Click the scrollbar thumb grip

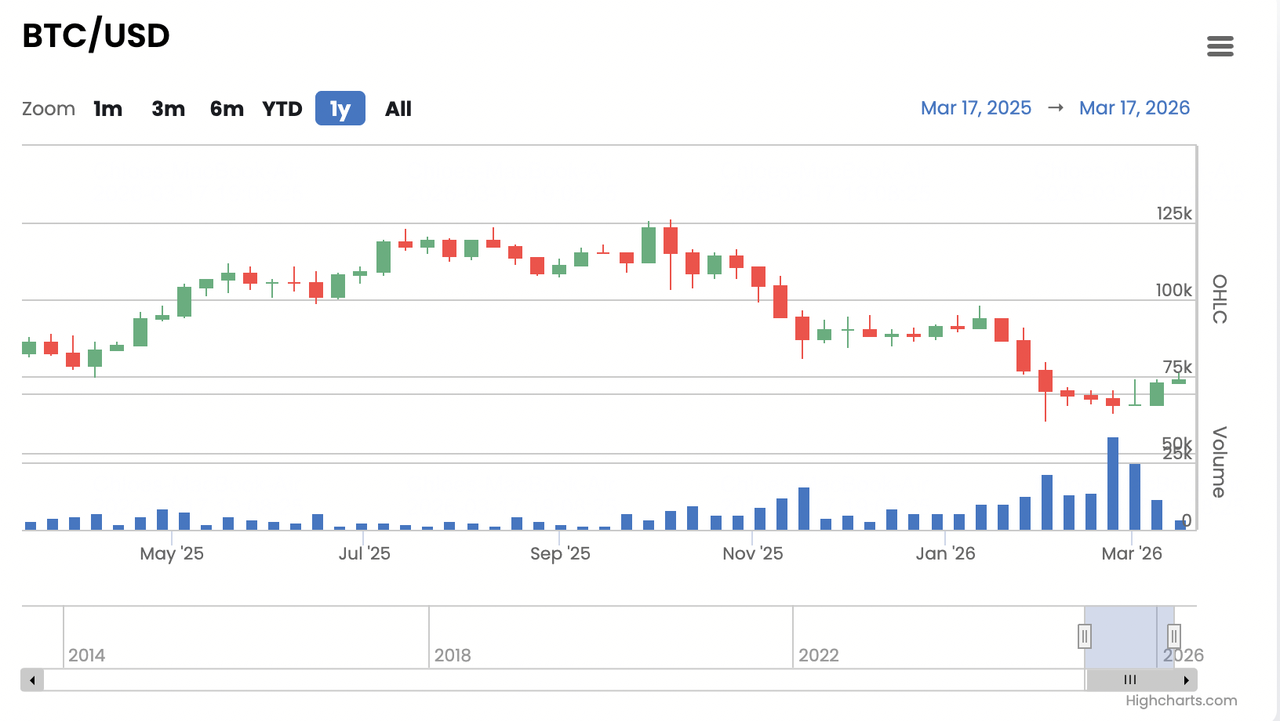point(1130,680)
